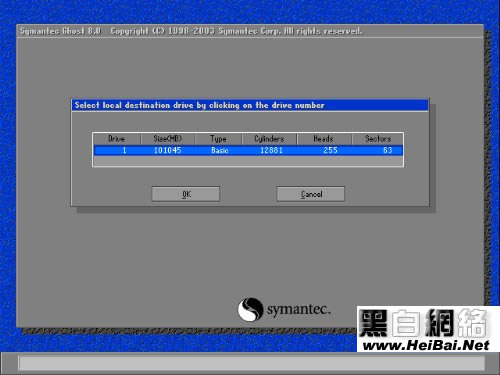Screen dimensions: 500x375
Task: Click the Basic type cell
Action: (220, 150)
